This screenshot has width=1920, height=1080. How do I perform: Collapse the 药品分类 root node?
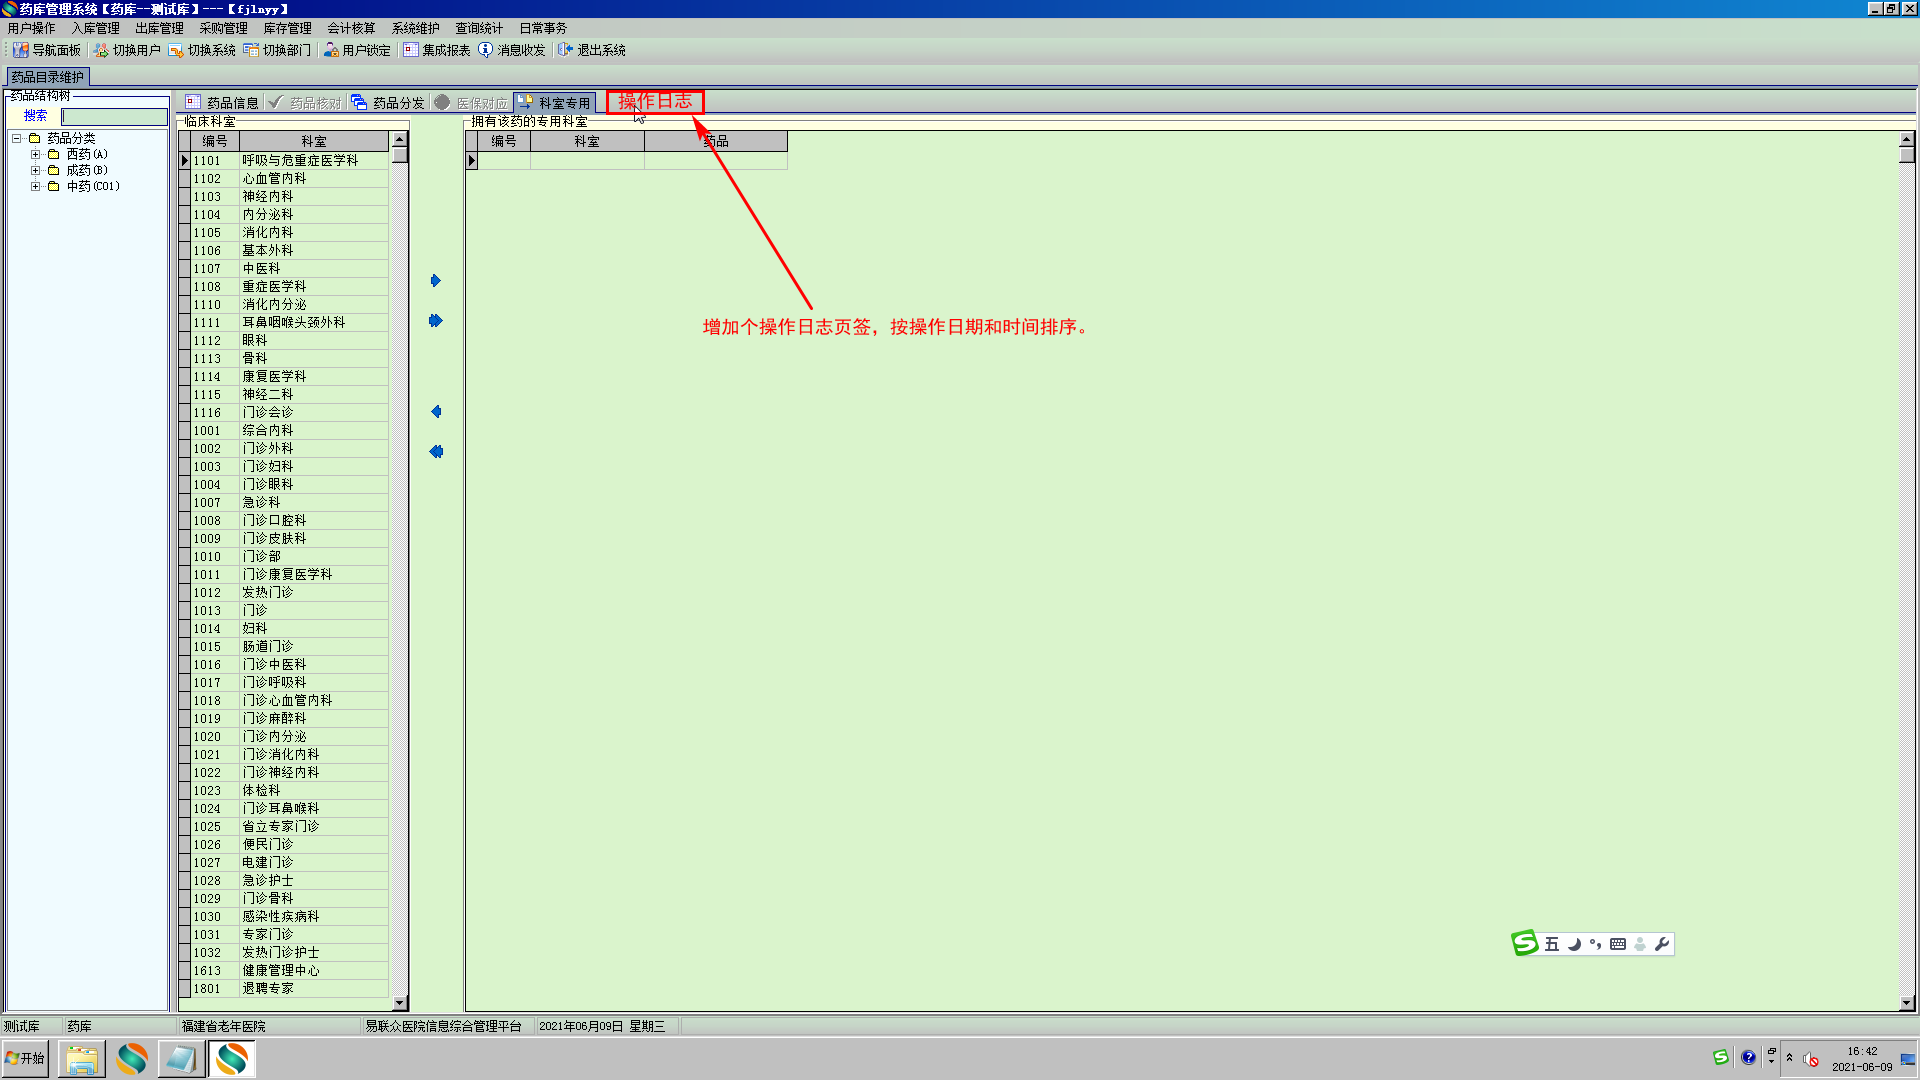point(17,138)
